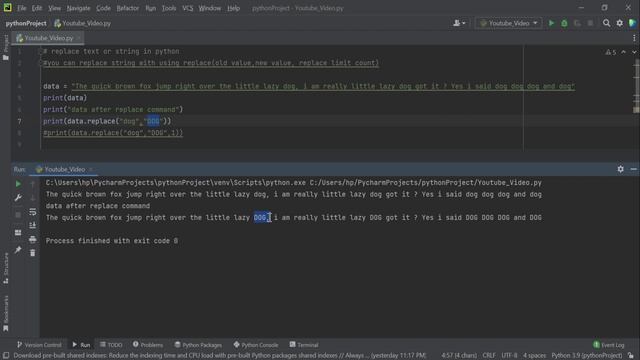This screenshot has width=640, height=360.
Task: Open the Terminal tool window
Action: click(x=304, y=345)
